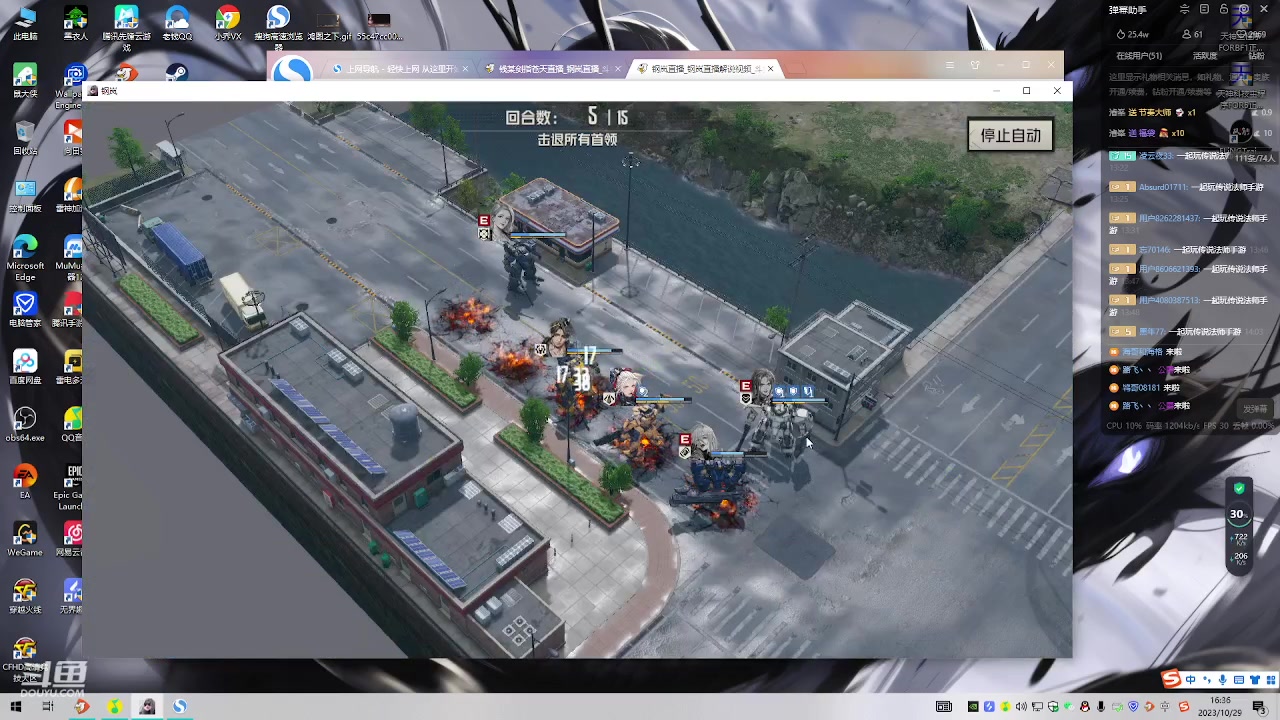The width and height of the screenshot is (1280, 720).
Task: Launch obs64.exe from the desktop
Action: (25, 424)
